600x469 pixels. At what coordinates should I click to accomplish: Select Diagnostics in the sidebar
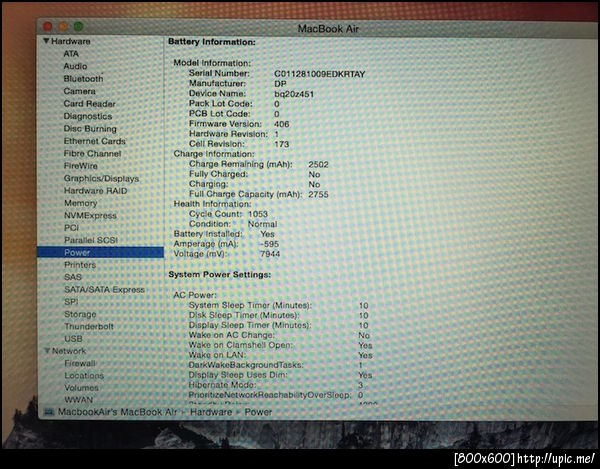point(88,116)
